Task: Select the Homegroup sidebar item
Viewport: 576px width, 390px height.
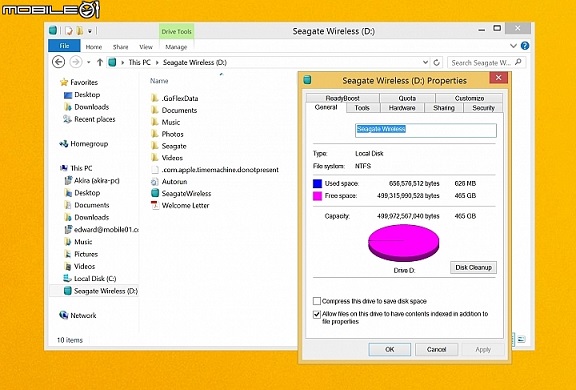Action: (84, 144)
